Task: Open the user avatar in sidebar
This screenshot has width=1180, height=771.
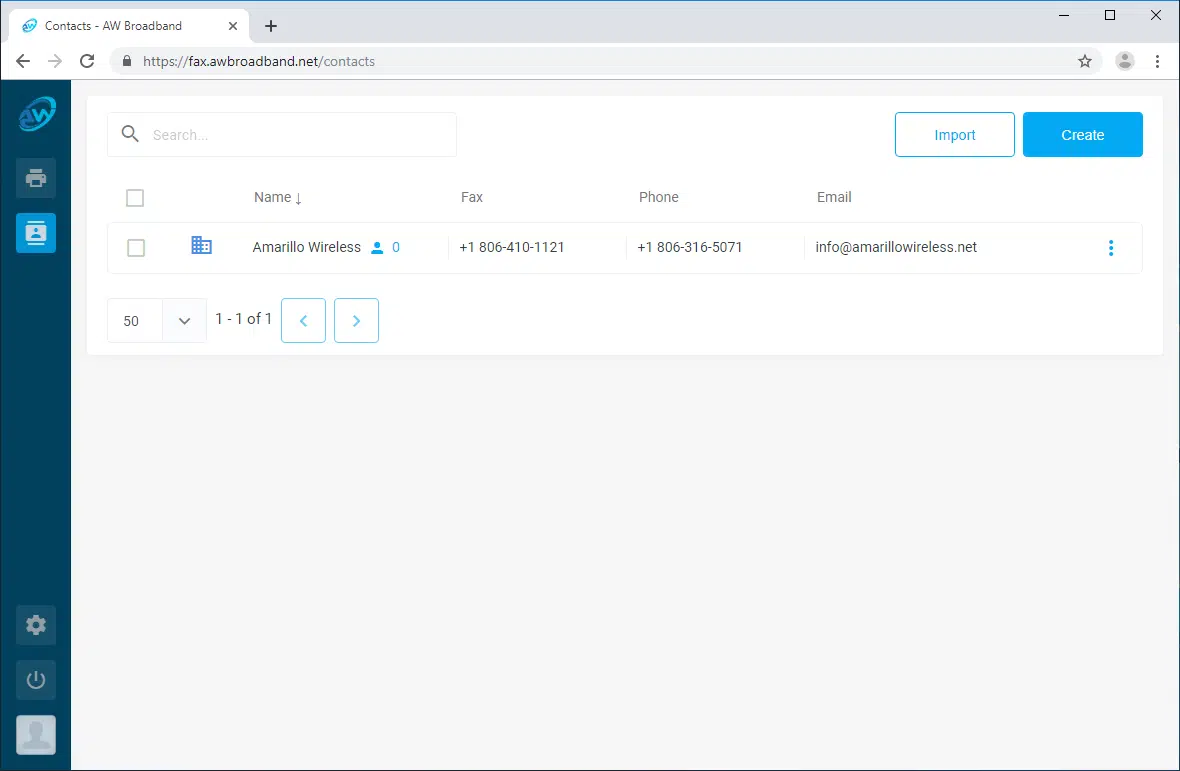Action: pyautogui.click(x=36, y=735)
